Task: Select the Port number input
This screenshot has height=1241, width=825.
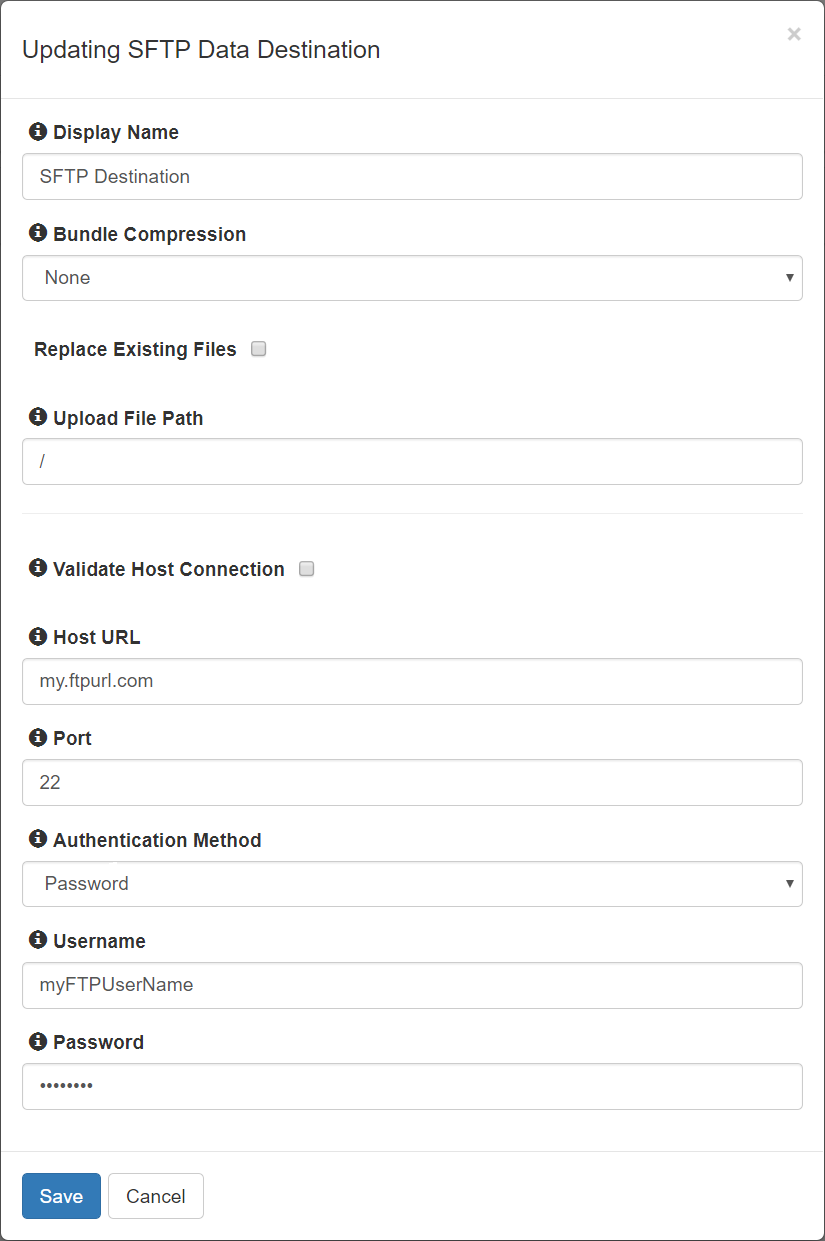Action: click(412, 783)
